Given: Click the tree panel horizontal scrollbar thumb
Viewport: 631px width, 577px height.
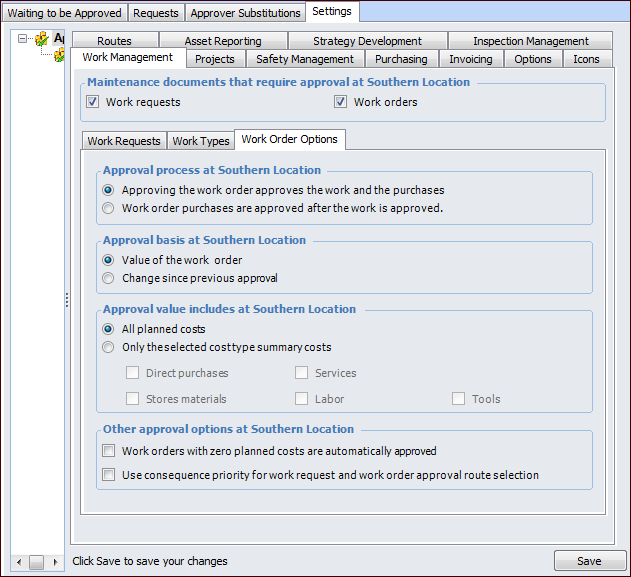Looking at the screenshot, I should point(36,562).
